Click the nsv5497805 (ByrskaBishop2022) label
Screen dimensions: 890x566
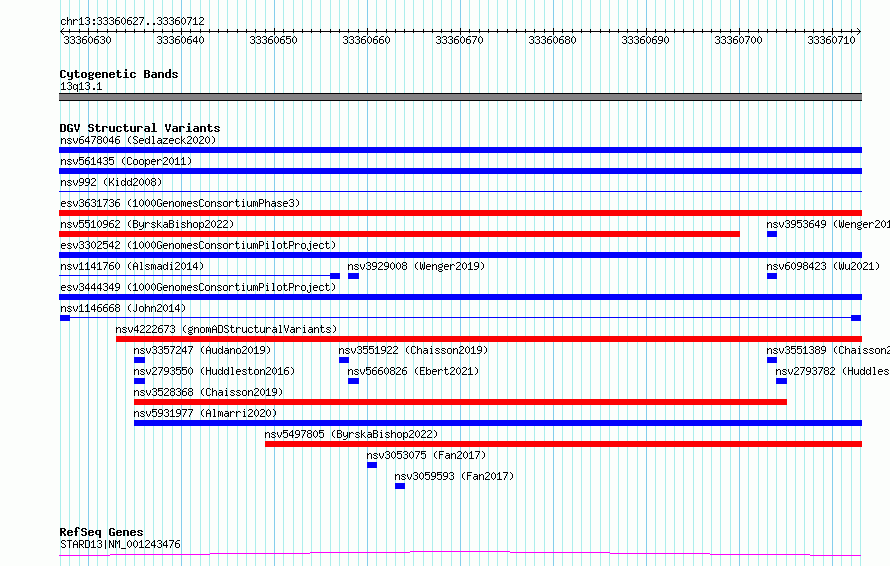click(x=351, y=434)
